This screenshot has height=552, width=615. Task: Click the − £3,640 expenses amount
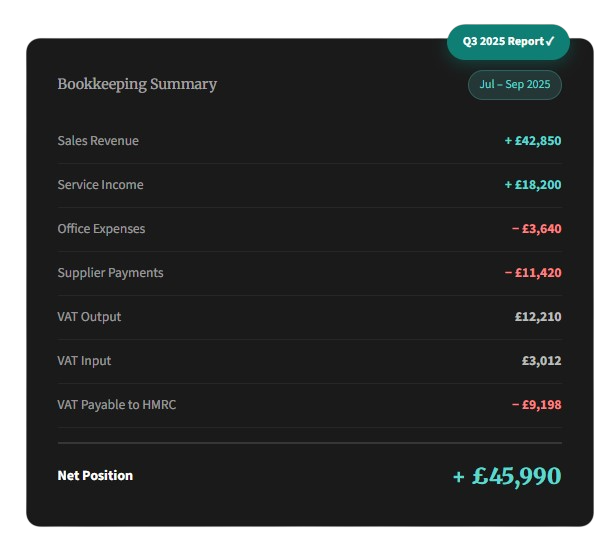[x=537, y=229]
